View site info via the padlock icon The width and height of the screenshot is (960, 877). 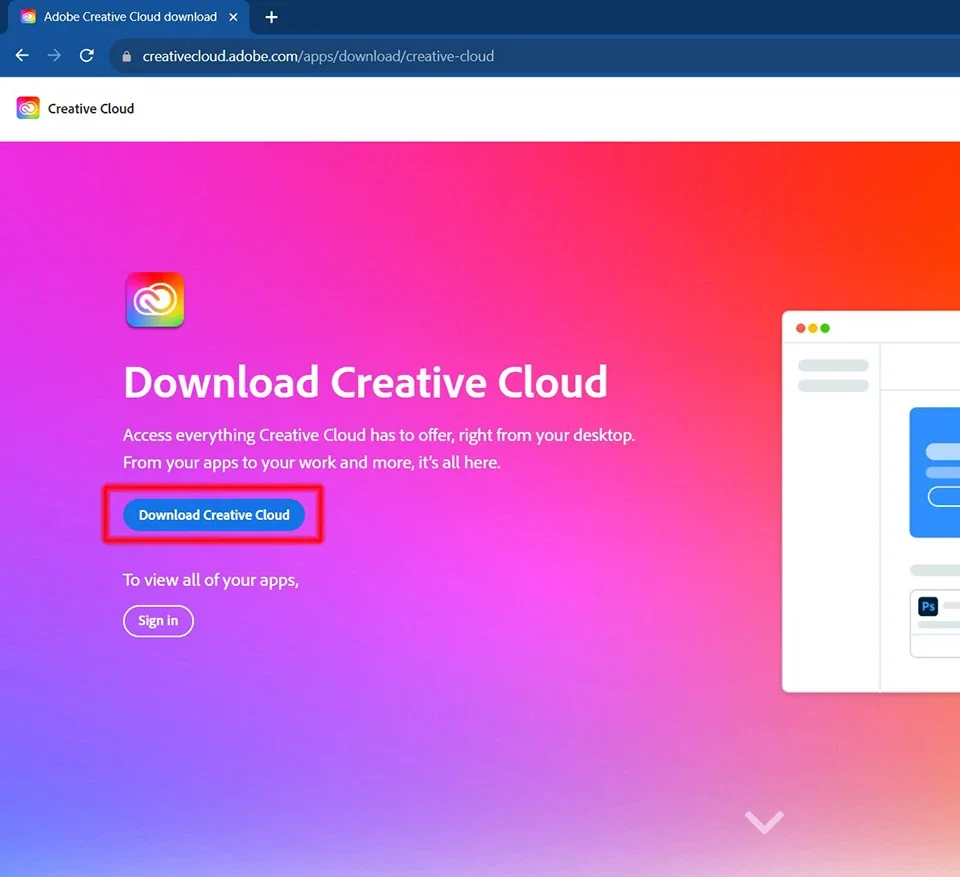coord(126,57)
